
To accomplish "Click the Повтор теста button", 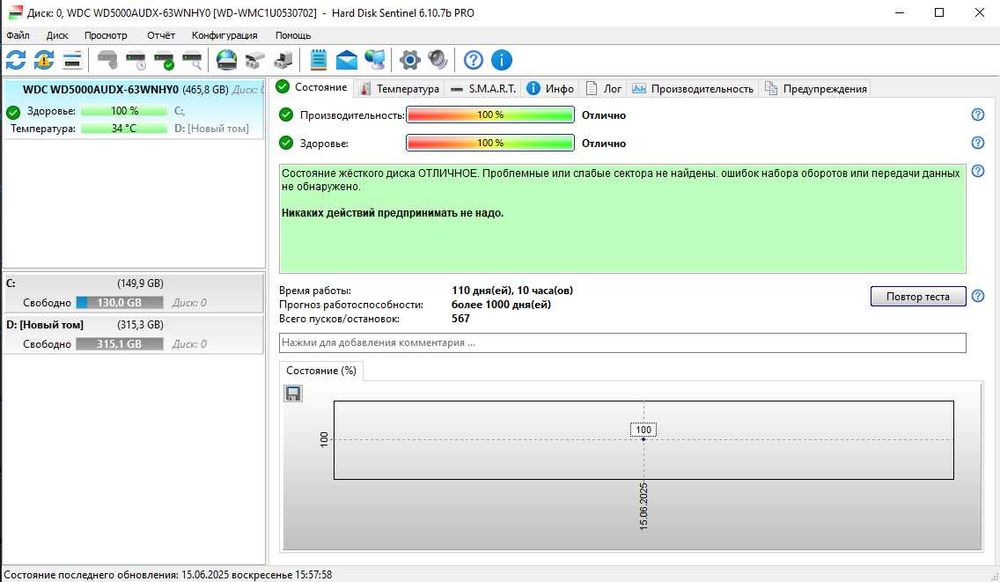I will pyautogui.click(x=918, y=296).
